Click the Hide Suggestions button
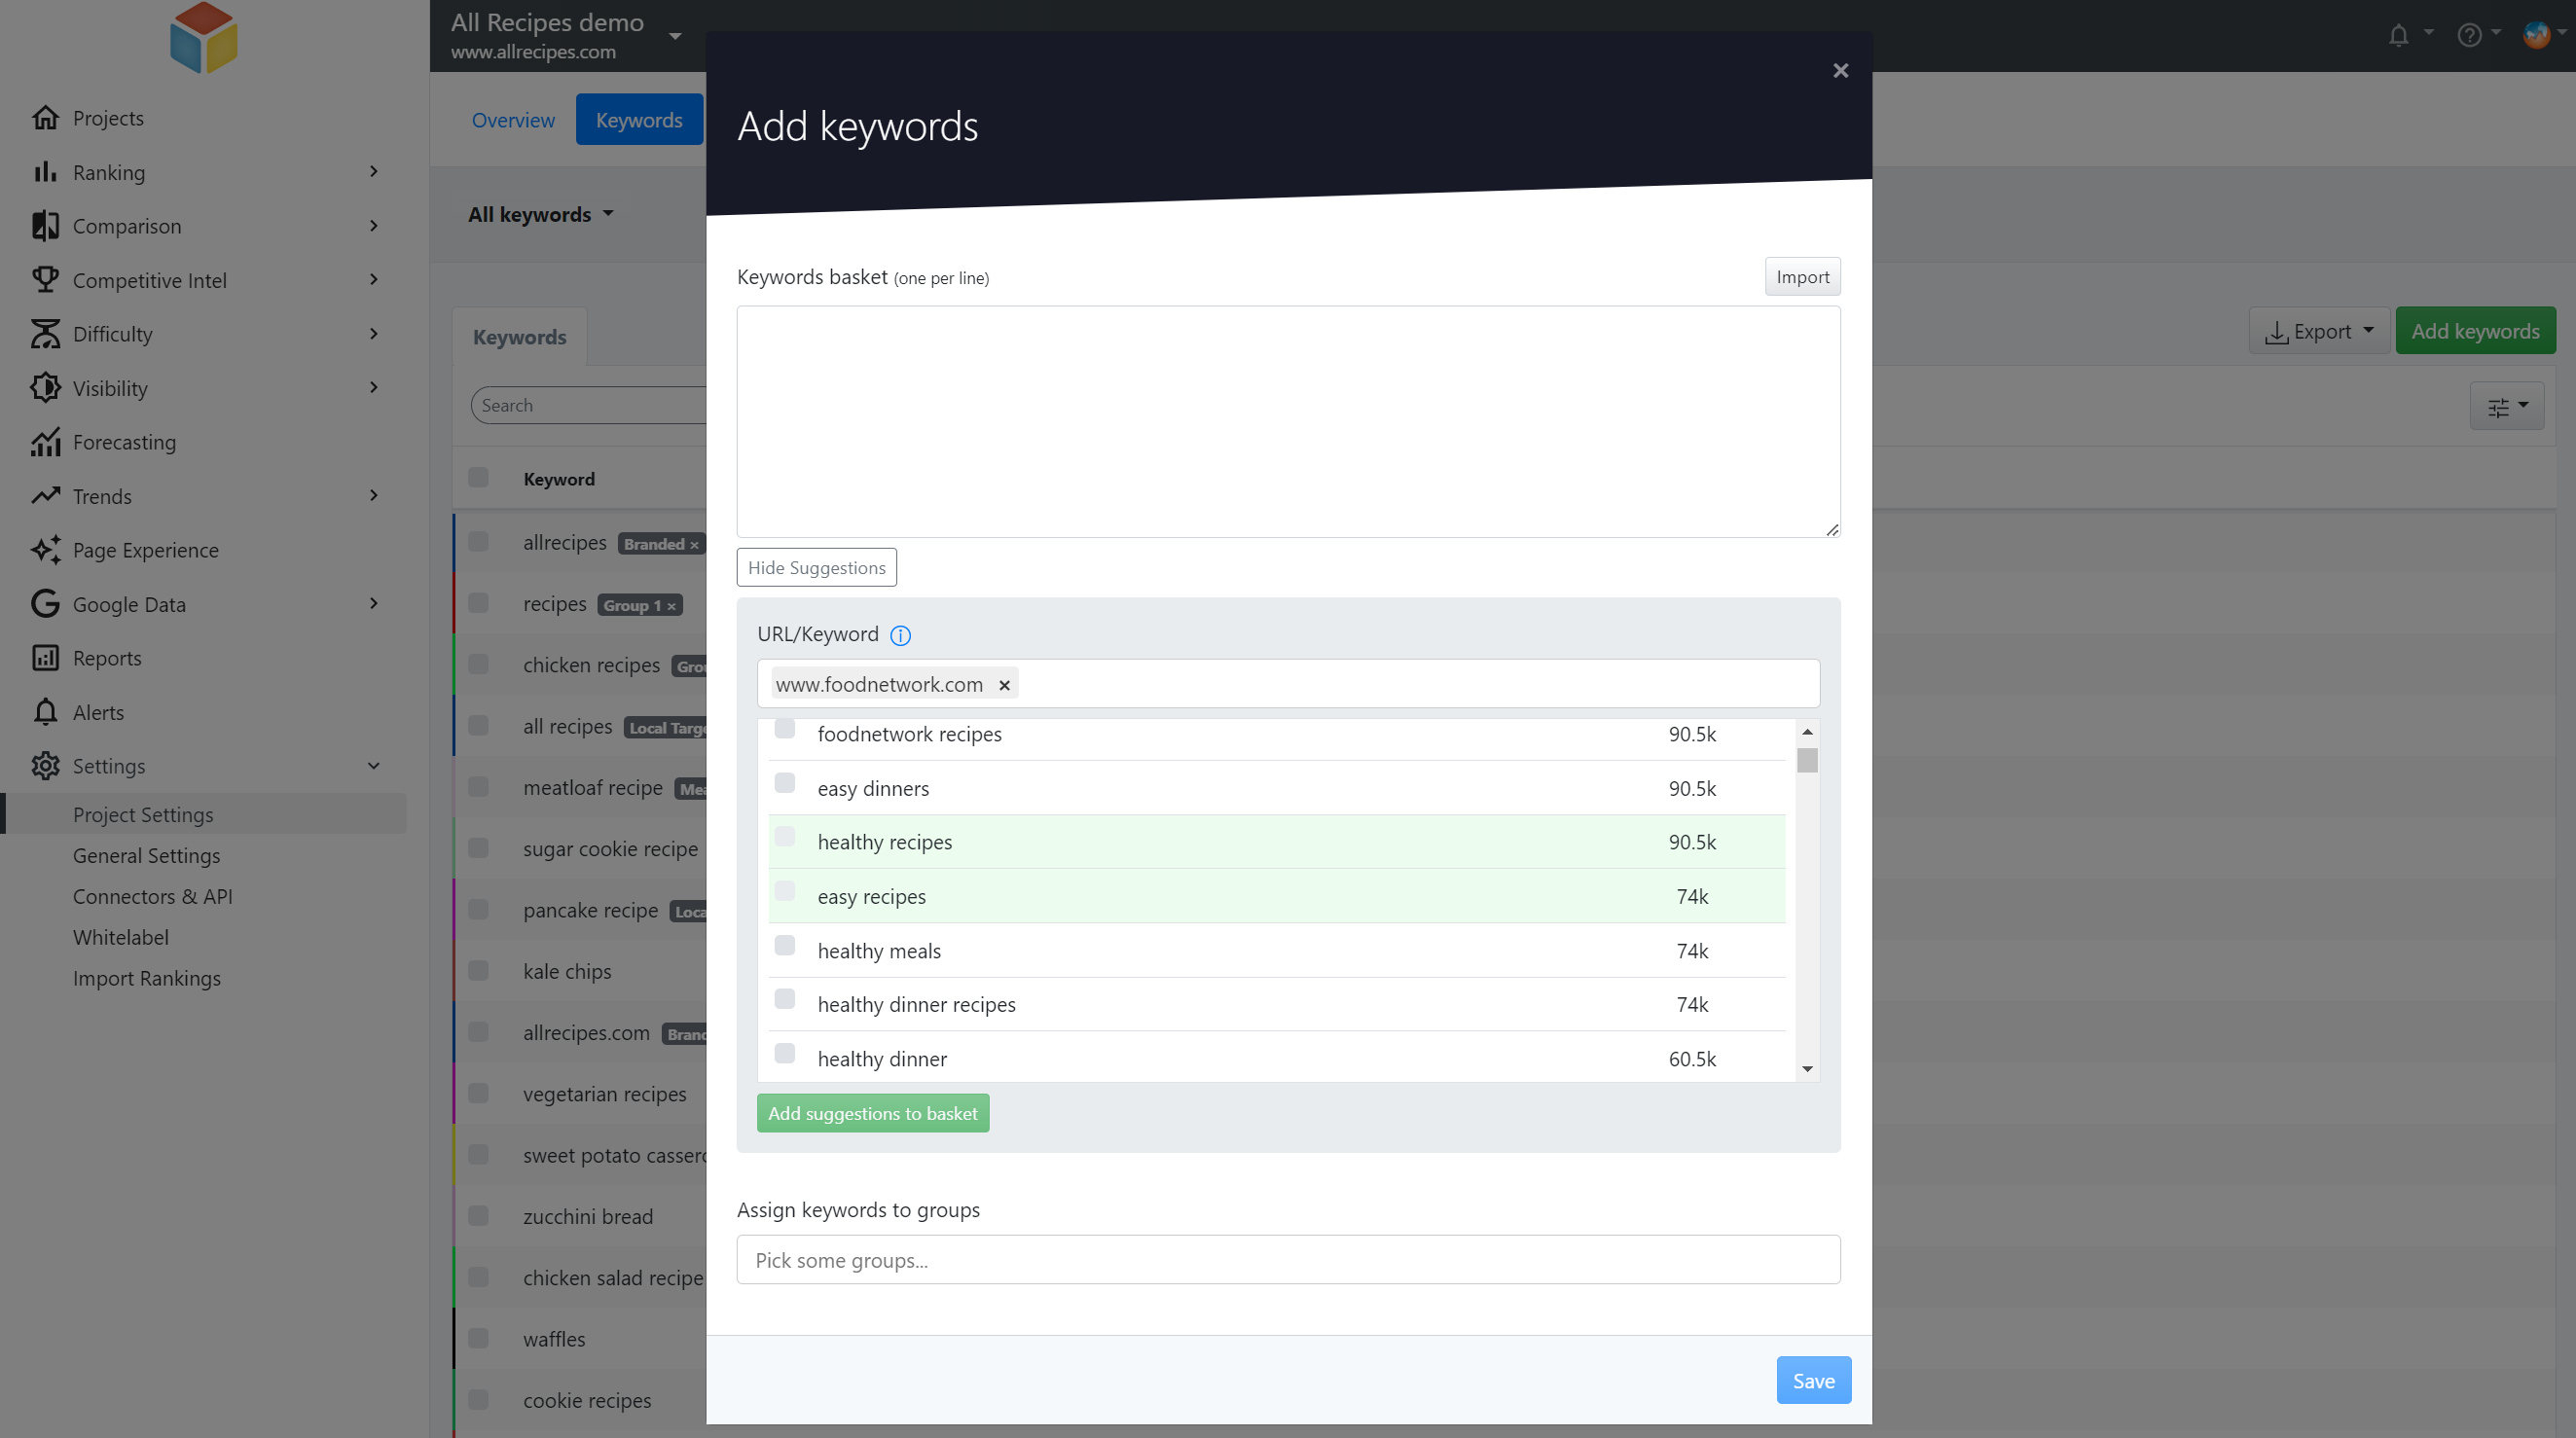Viewport: 2576px width, 1438px height. click(x=816, y=568)
